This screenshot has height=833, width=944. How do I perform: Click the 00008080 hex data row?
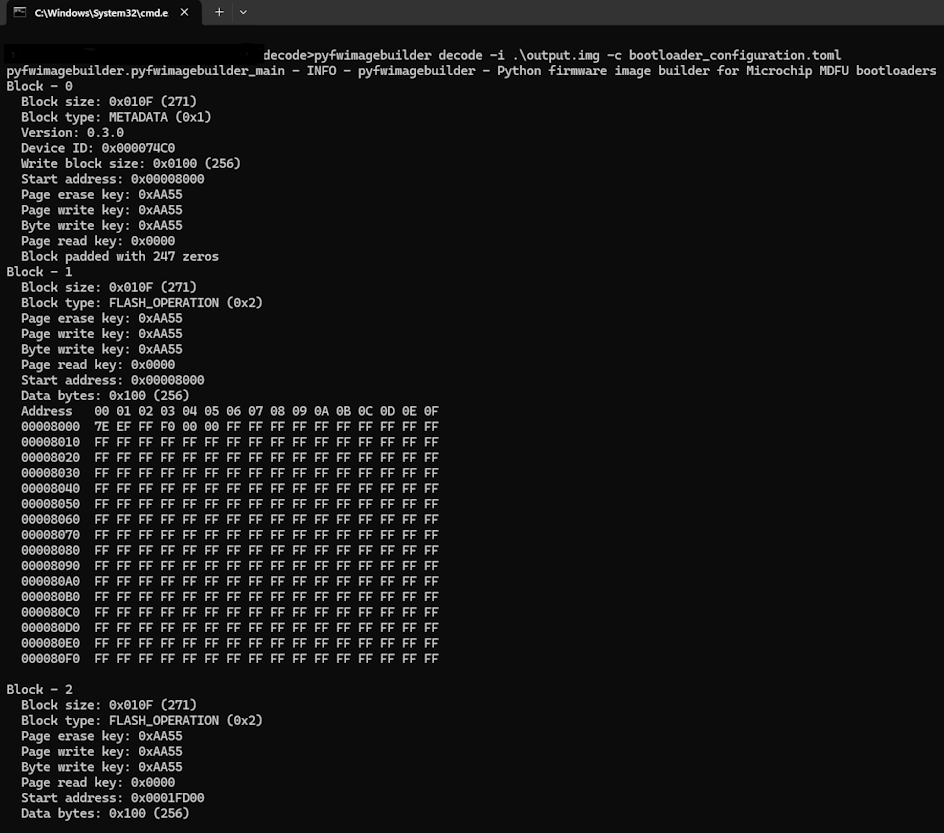click(x=229, y=551)
